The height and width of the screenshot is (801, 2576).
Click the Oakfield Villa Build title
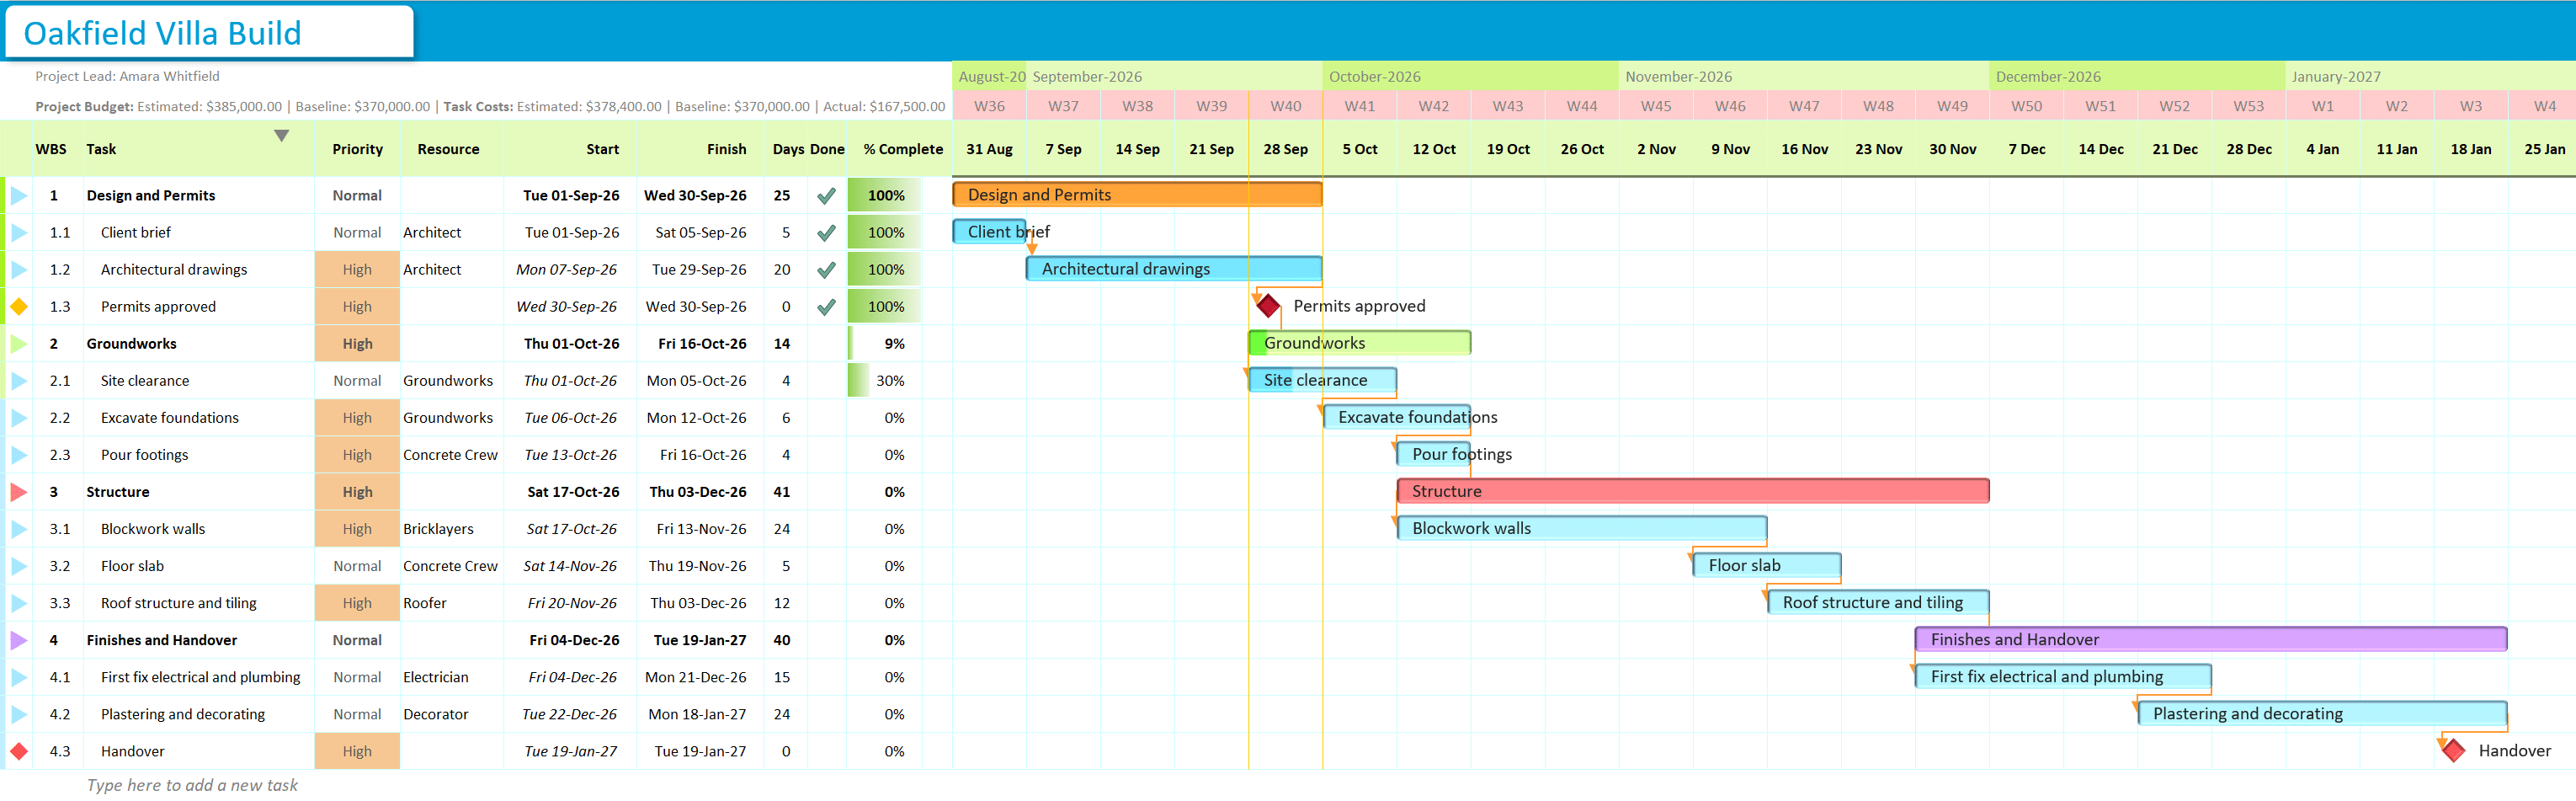click(162, 33)
